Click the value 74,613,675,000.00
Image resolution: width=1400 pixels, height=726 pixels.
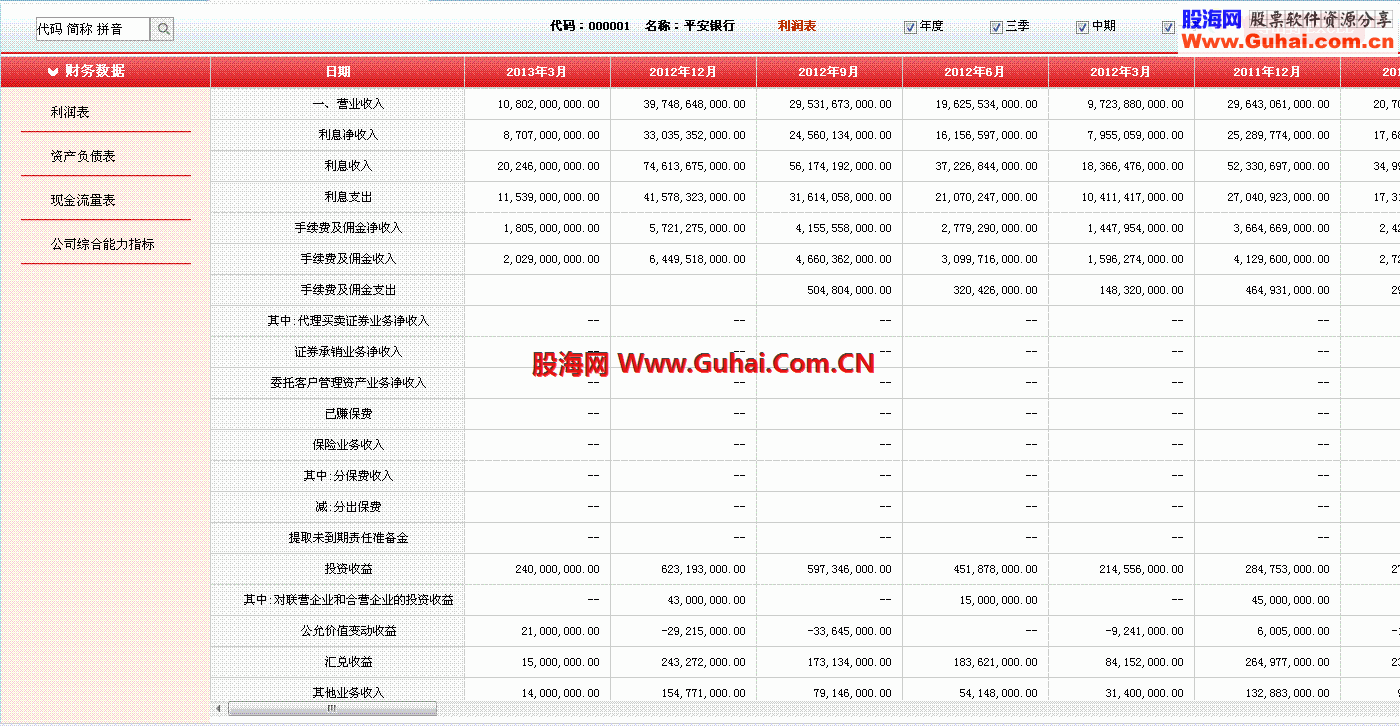point(694,166)
